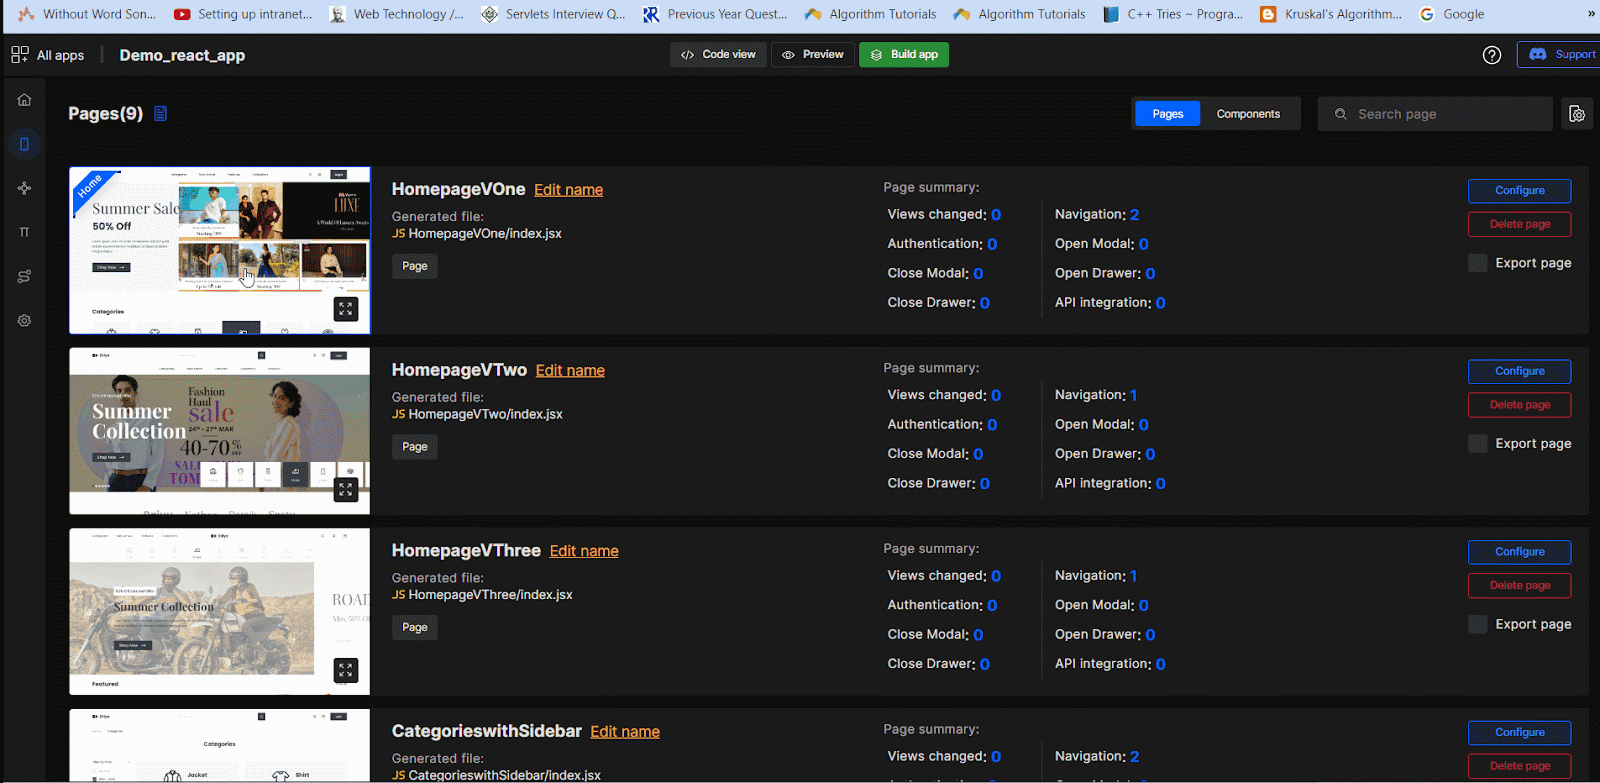Open the C++ Tries bookmark

tap(1173, 14)
